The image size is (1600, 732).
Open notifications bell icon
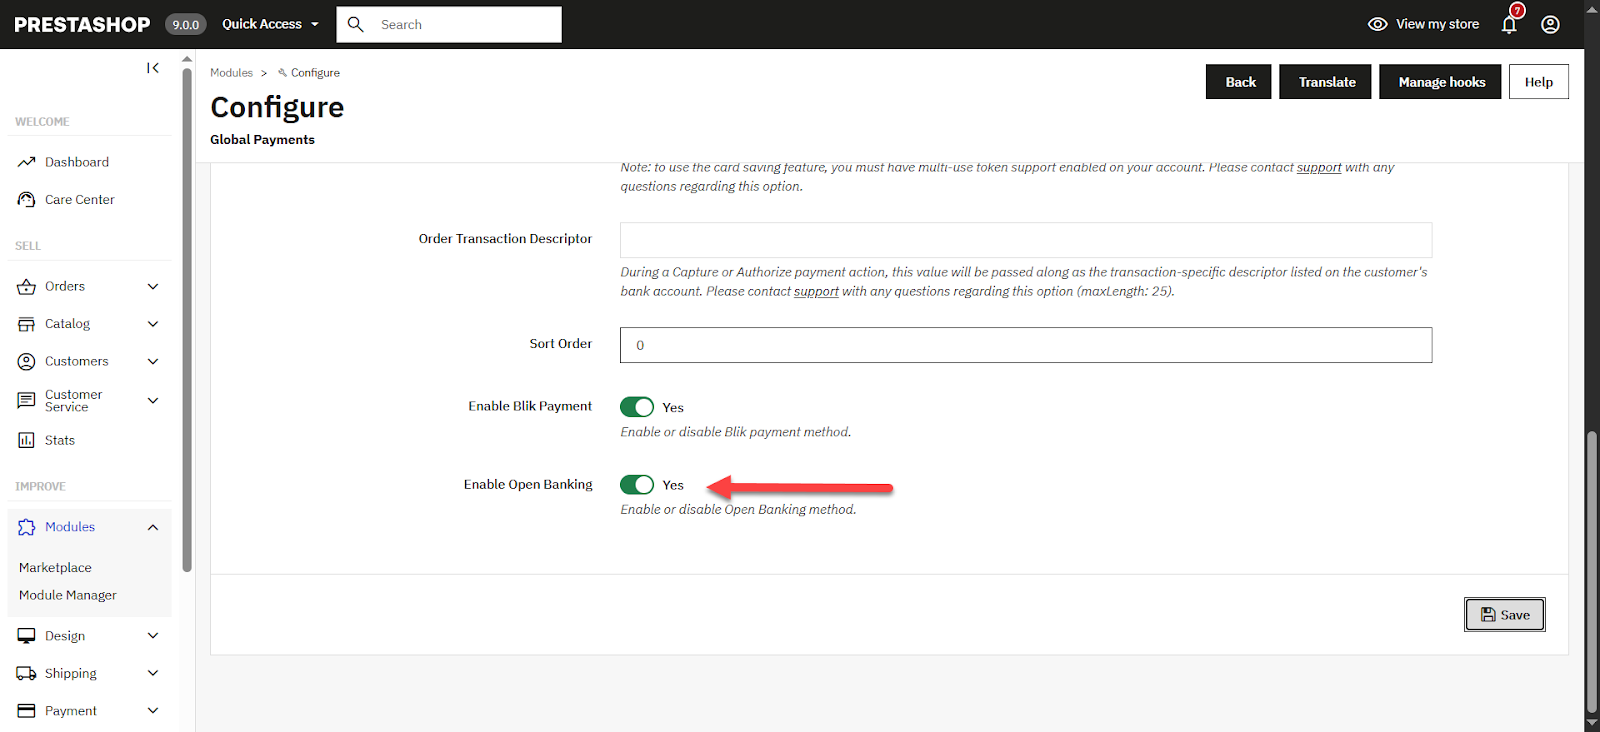point(1509,24)
